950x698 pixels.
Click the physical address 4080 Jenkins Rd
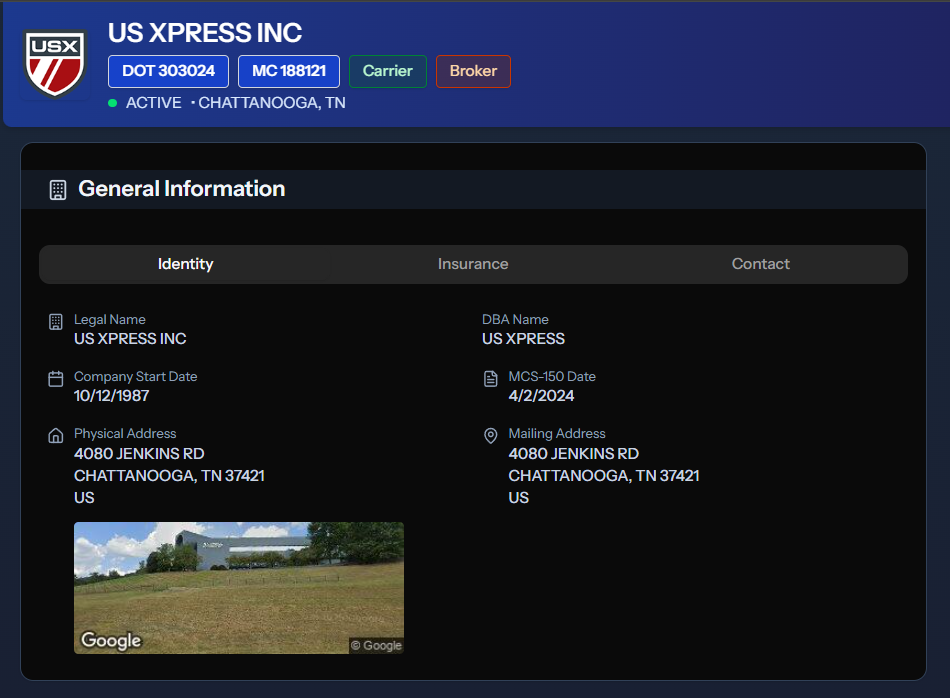pyautogui.click(x=139, y=454)
